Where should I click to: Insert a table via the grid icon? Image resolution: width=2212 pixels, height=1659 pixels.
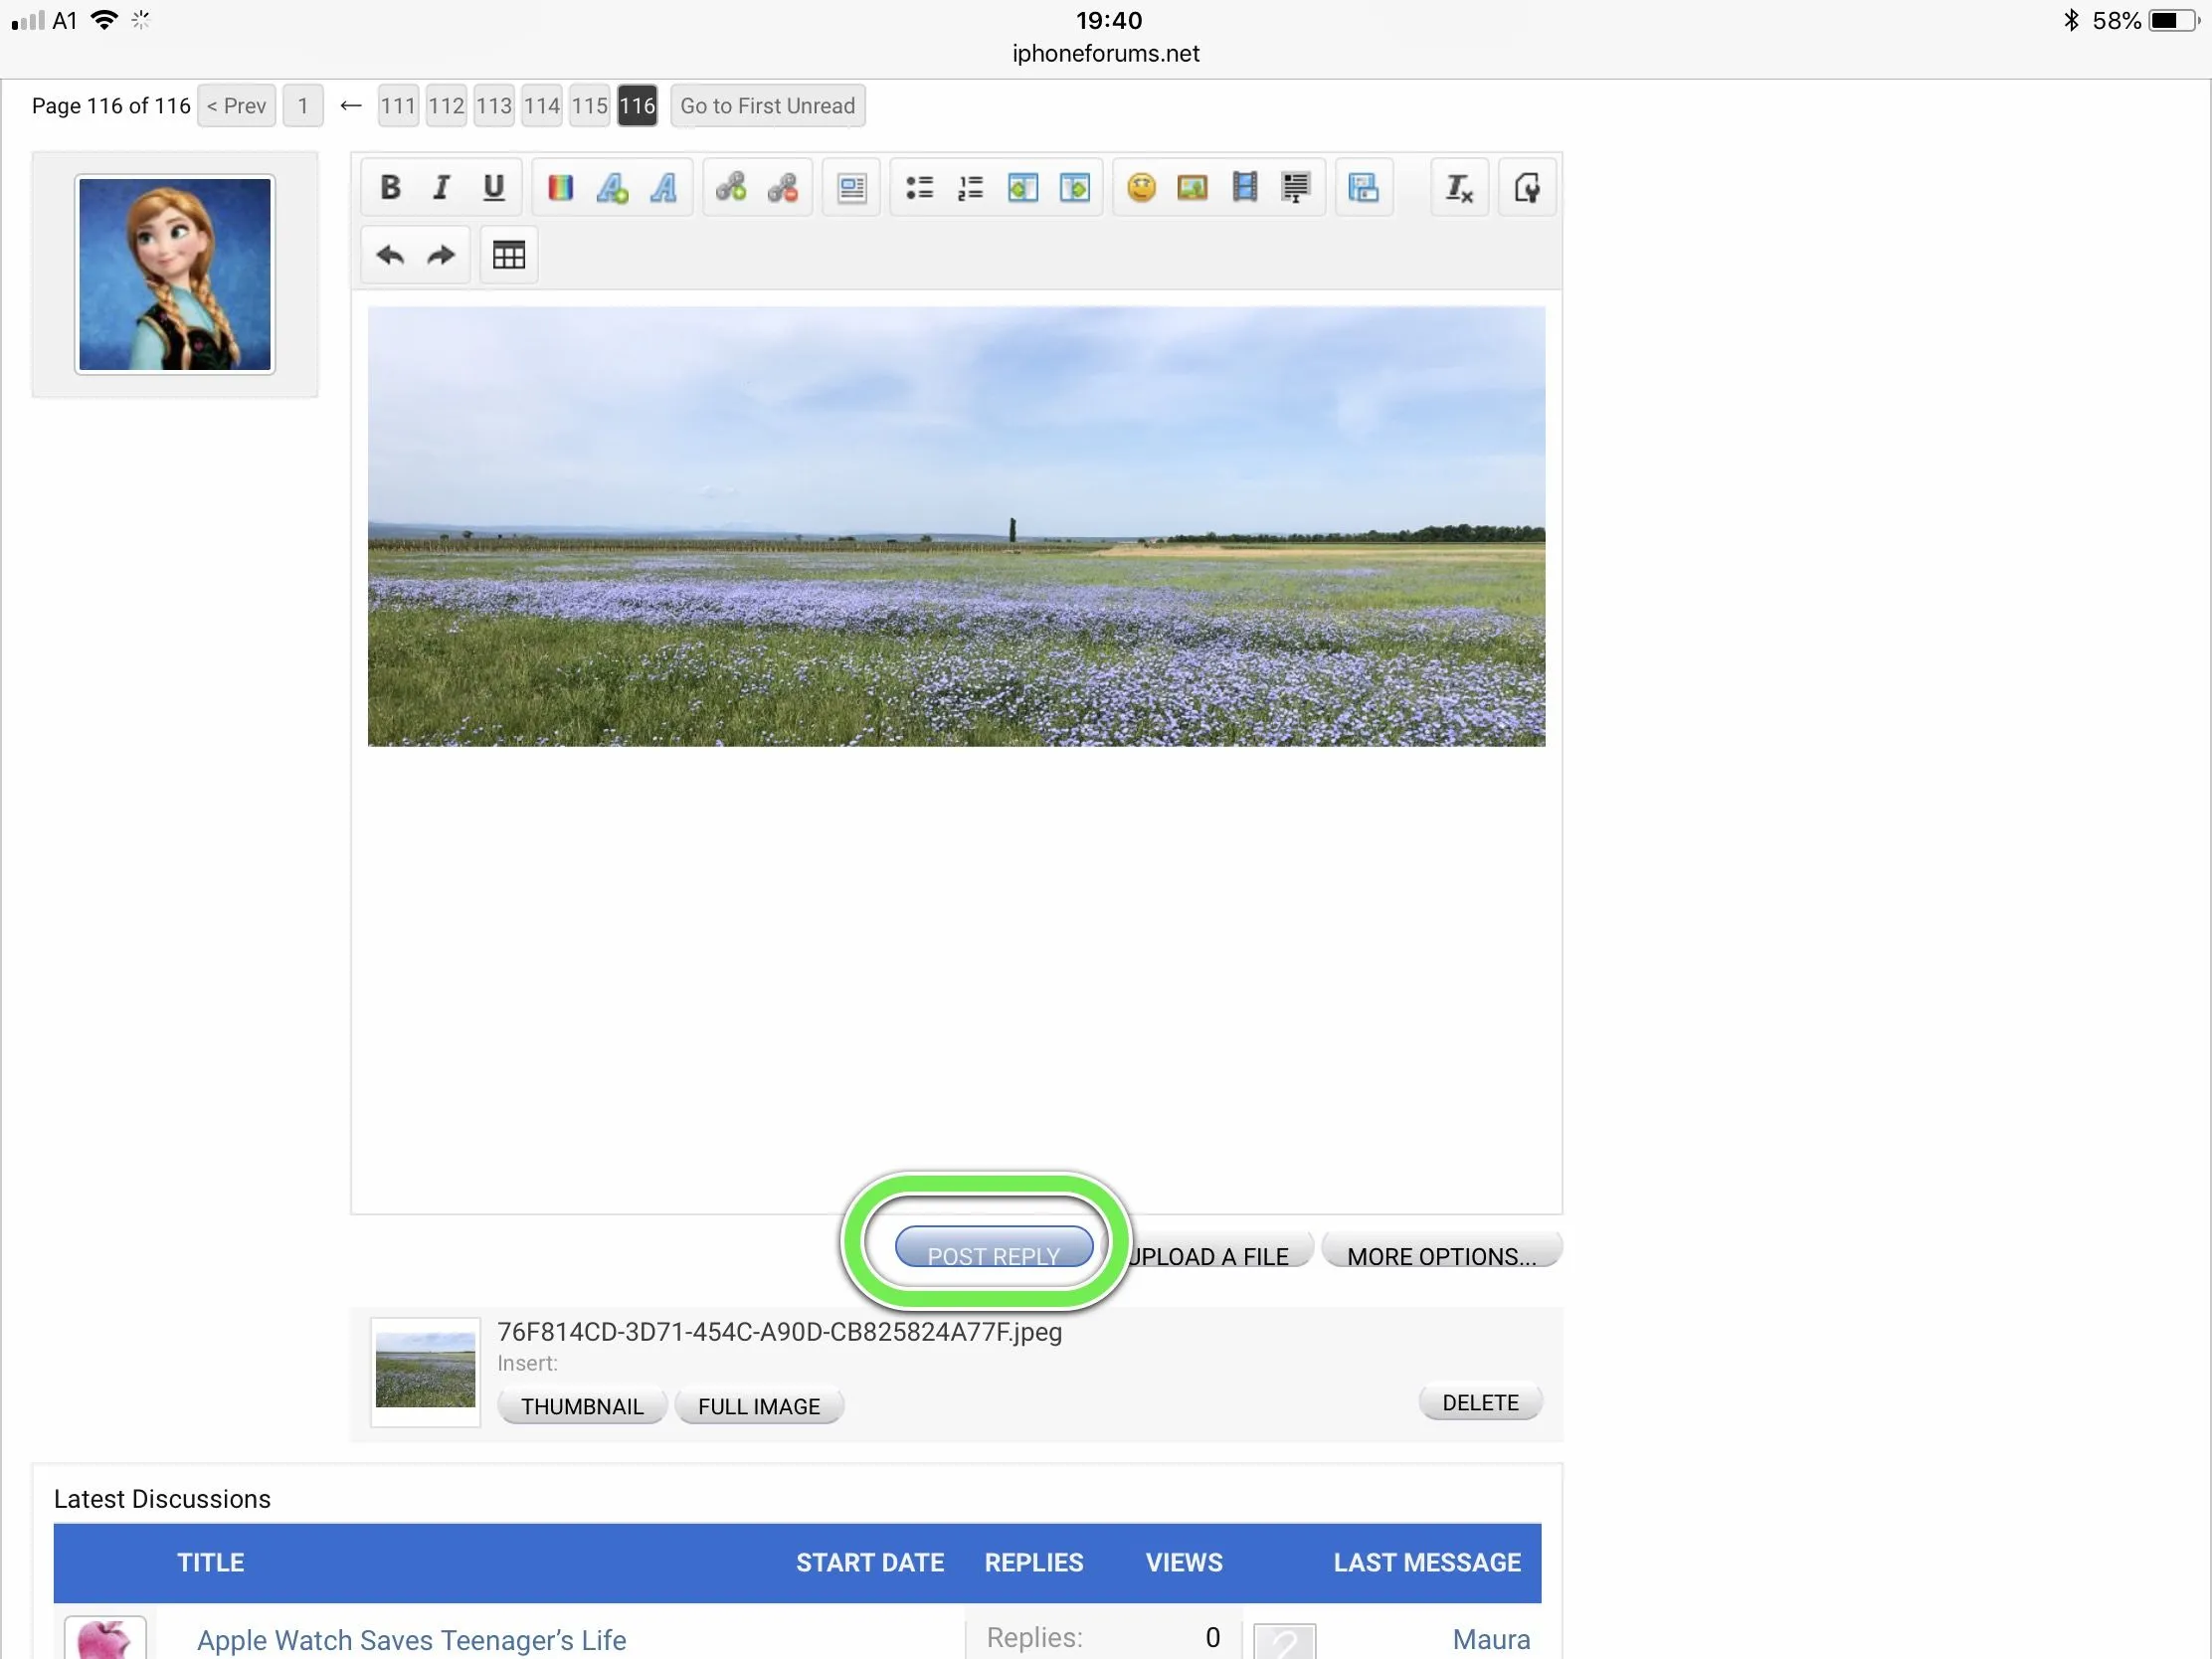tap(508, 256)
